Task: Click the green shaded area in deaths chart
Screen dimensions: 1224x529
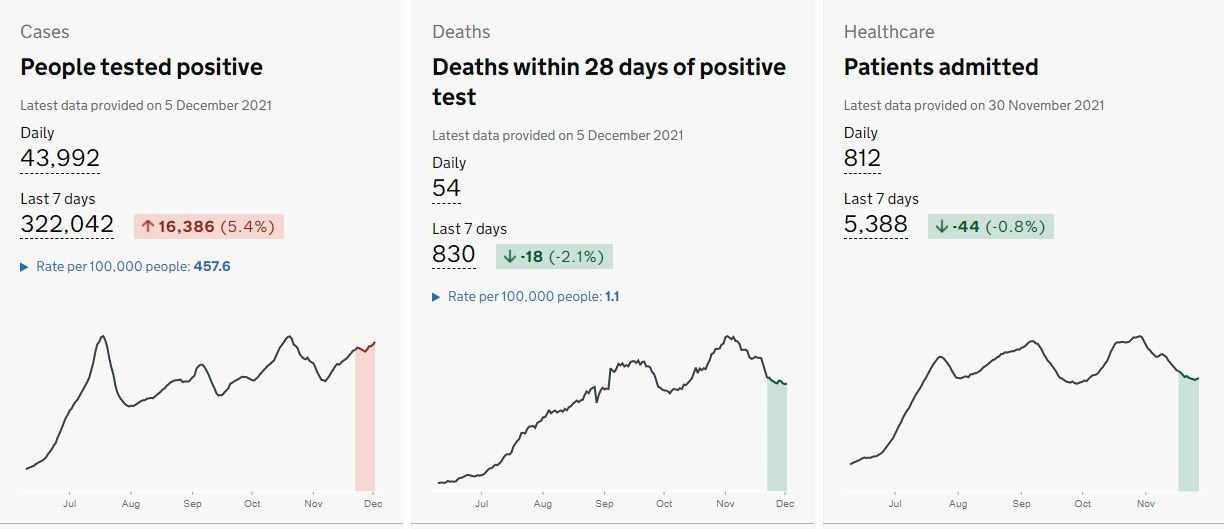Action: 777,436
